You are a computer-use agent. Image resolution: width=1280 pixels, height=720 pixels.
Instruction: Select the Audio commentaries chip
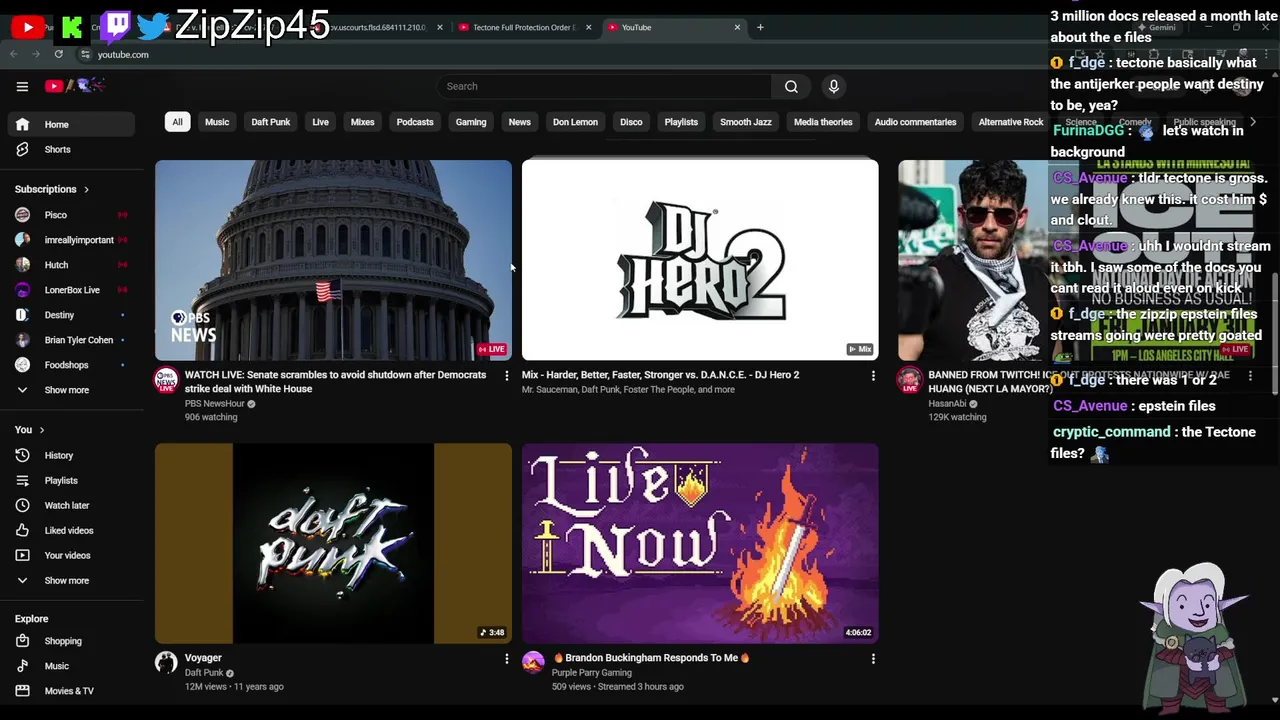(915, 122)
